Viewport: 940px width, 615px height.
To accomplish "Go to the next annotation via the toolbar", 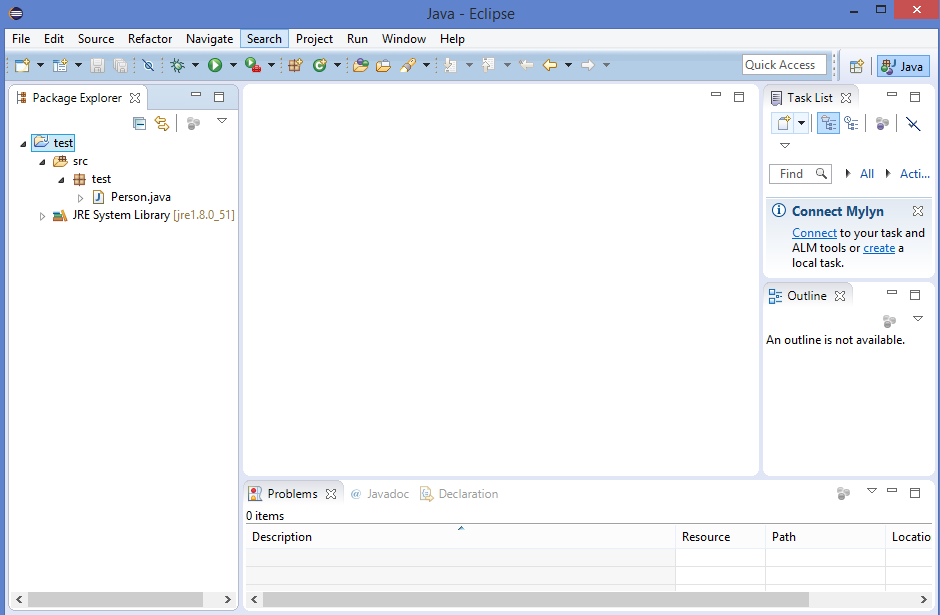I will [451, 65].
